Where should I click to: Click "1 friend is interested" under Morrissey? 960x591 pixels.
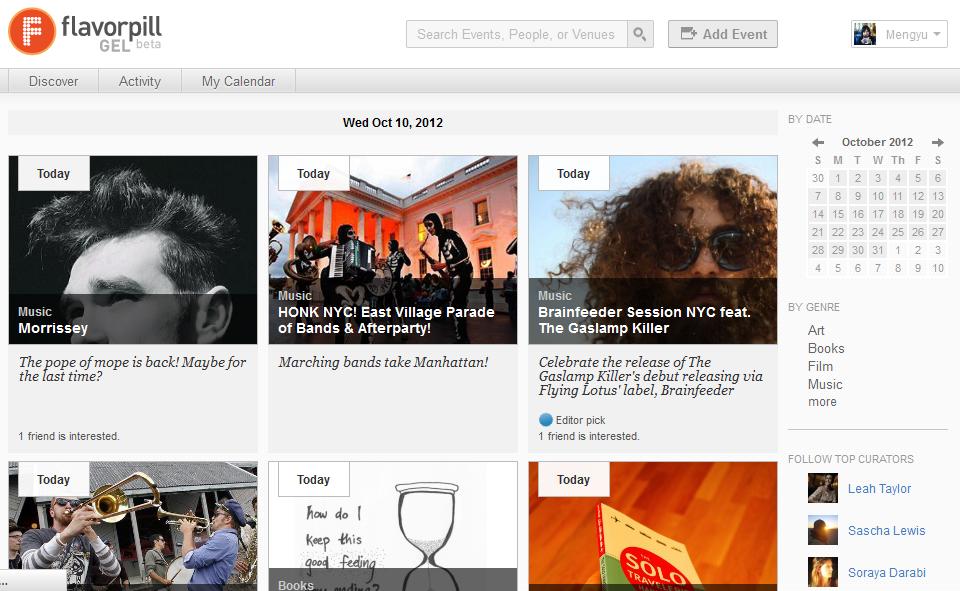click(x=69, y=436)
